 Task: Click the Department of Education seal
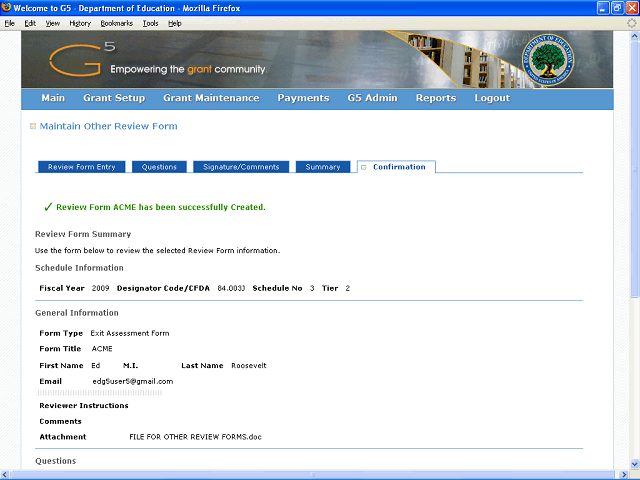(x=548, y=60)
